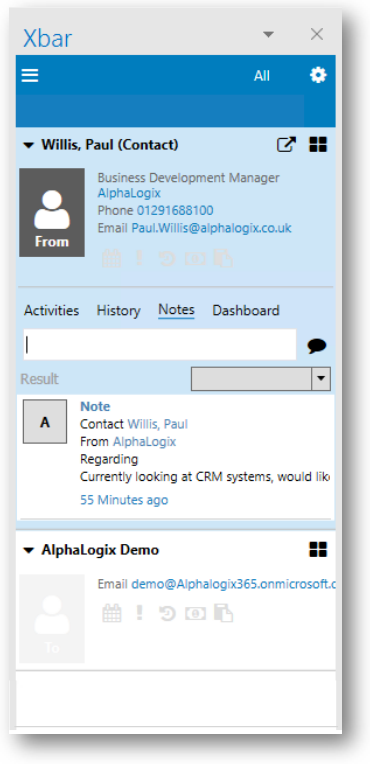
Task: Click the history clock icon under AlphaLogix Demo
Action: coord(167,614)
